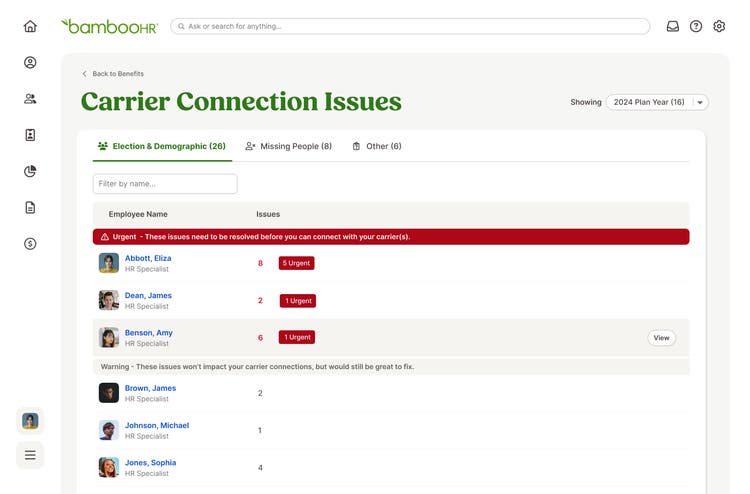Viewport: 750px width, 494px height.
Task: Open the Home sidebar icon
Action: tap(30, 26)
